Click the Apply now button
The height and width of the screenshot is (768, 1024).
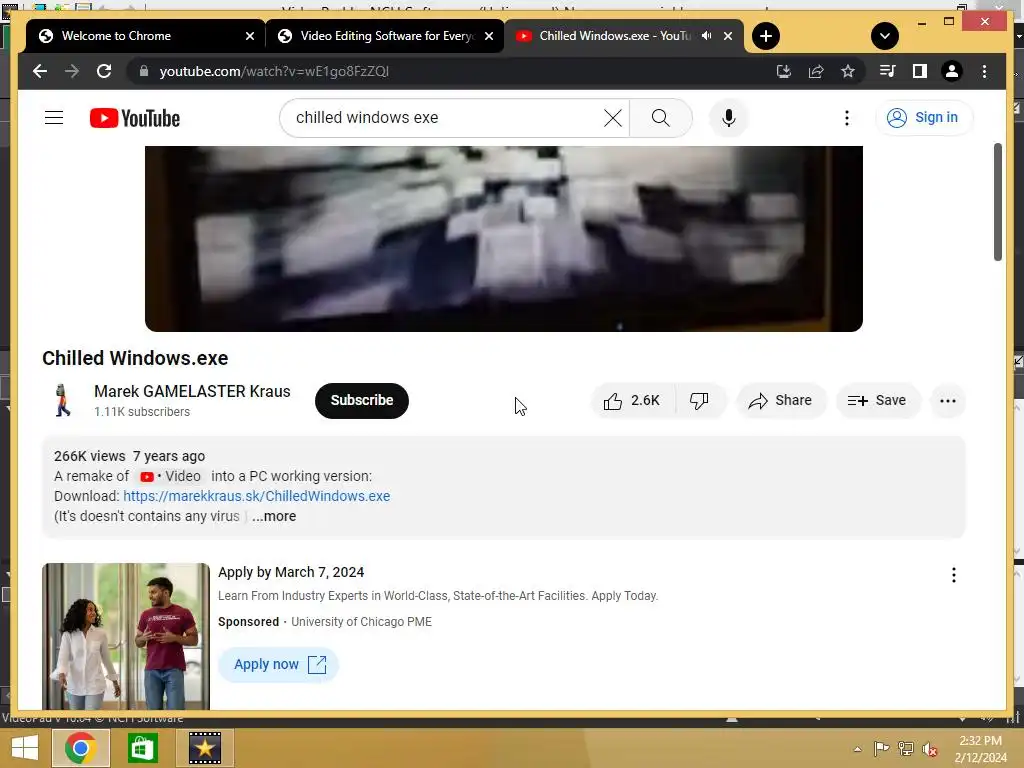click(x=279, y=664)
